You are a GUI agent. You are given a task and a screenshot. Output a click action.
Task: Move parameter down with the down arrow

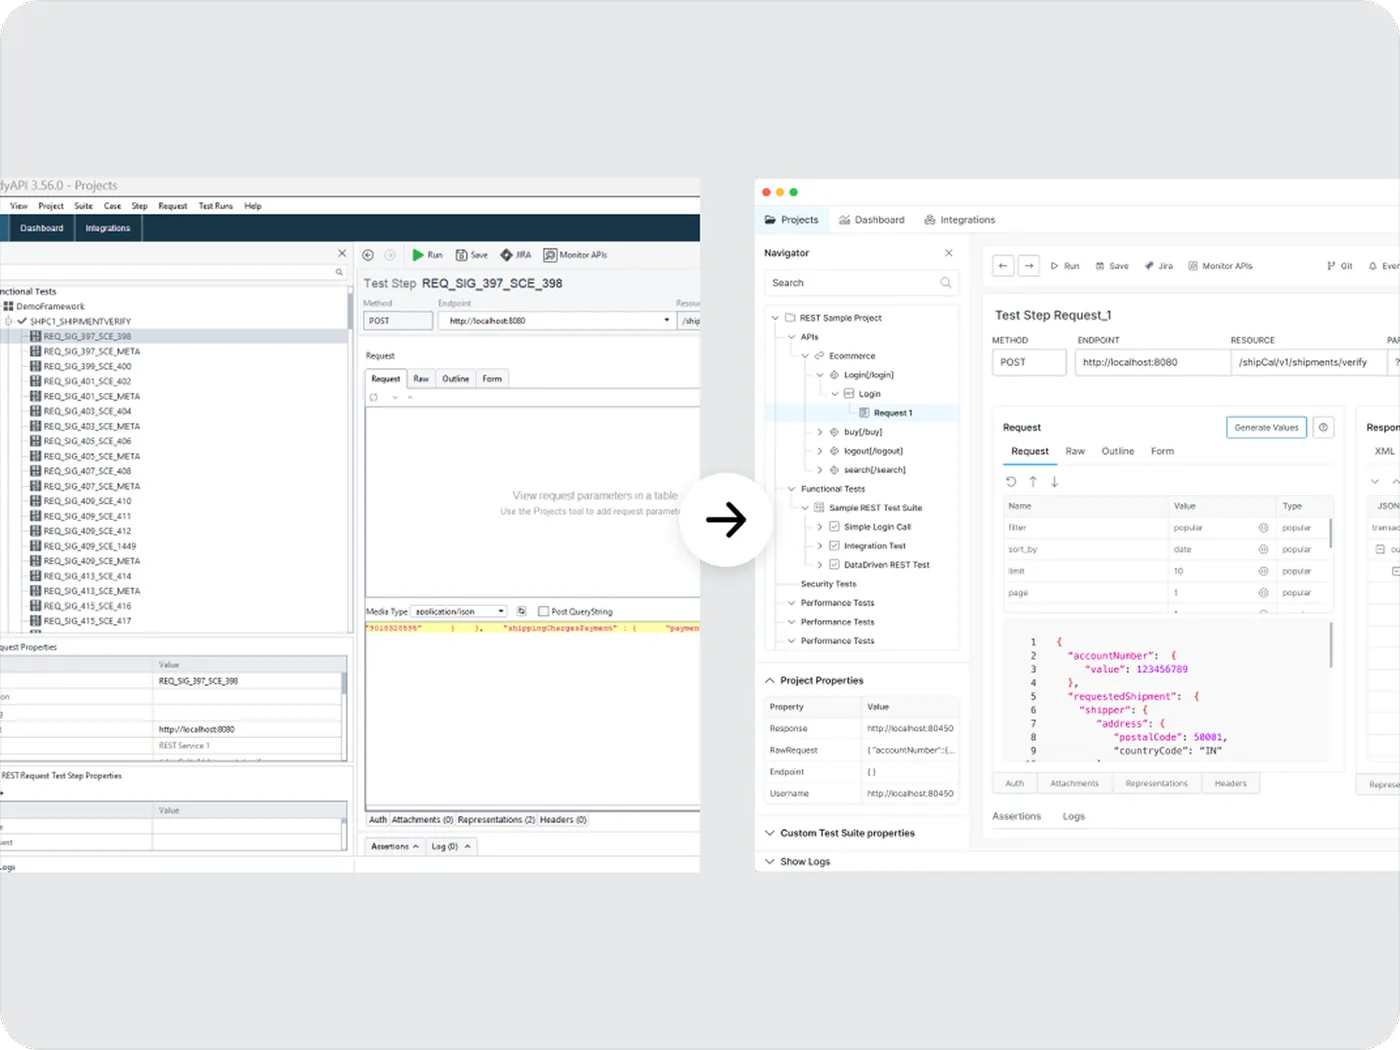[1054, 482]
